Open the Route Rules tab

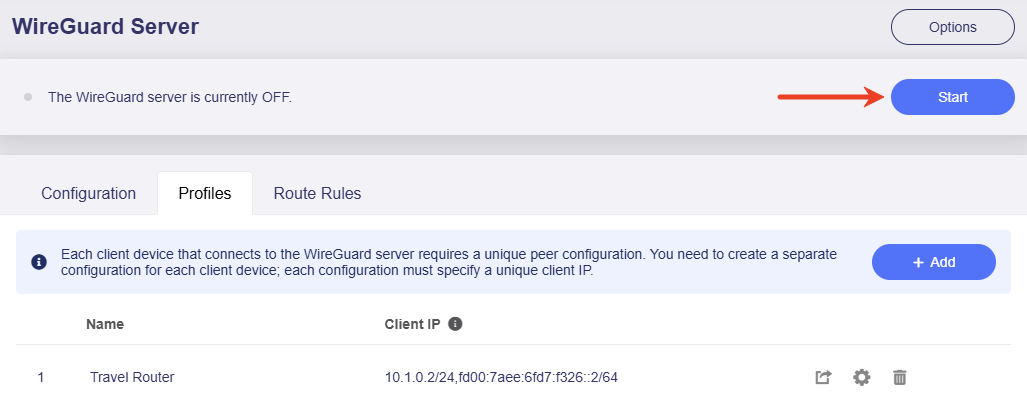317,194
